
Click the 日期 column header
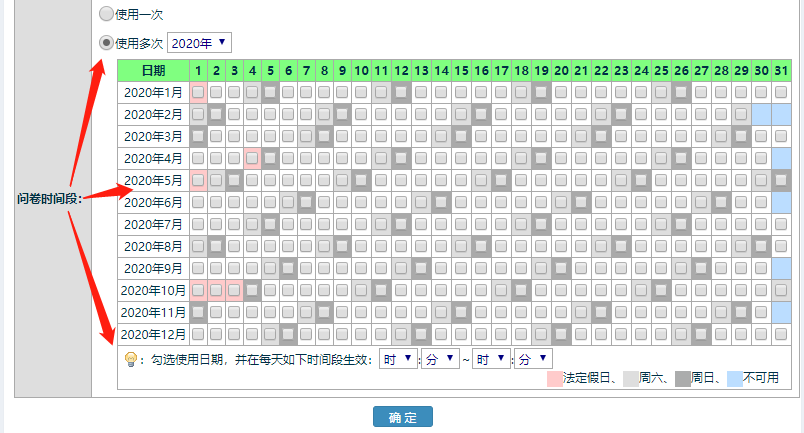pyautogui.click(x=153, y=70)
